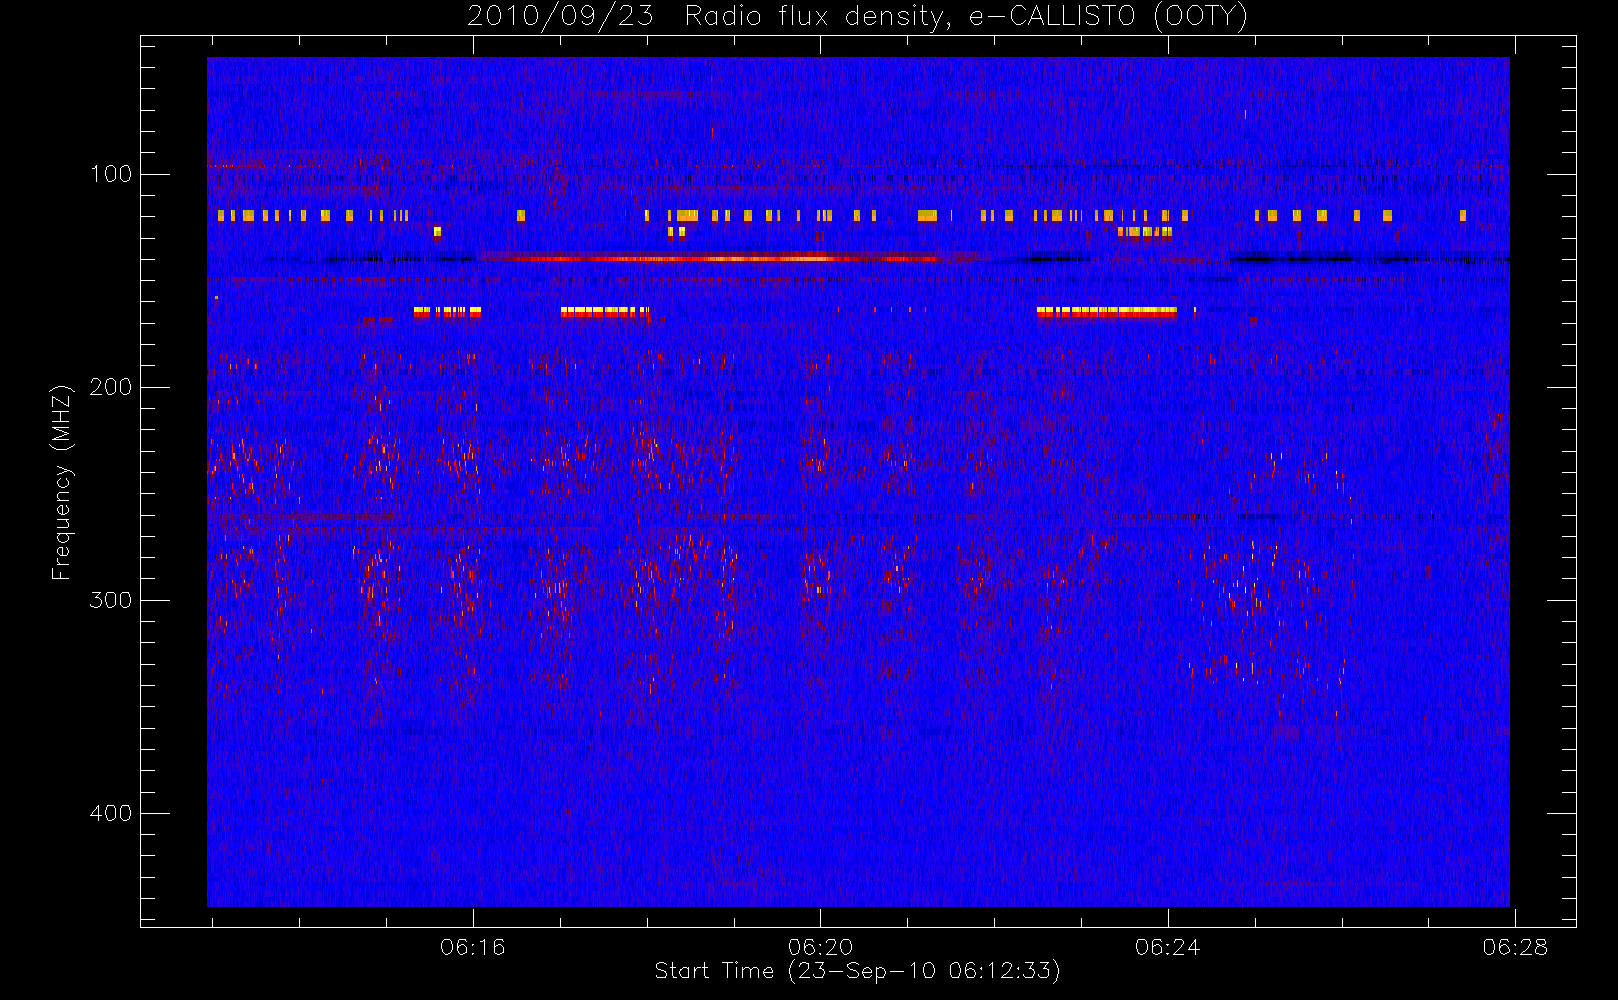Click the '100' frequency axis label
Image resolution: width=1618 pixels, height=1000 pixels.
click(110, 174)
